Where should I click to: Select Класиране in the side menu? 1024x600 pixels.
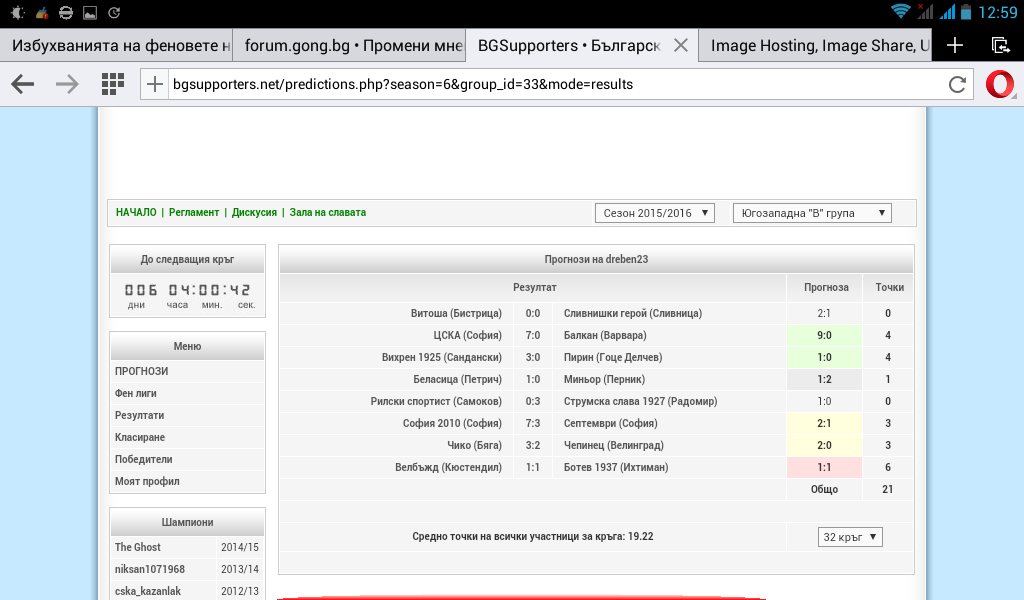point(140,437)
